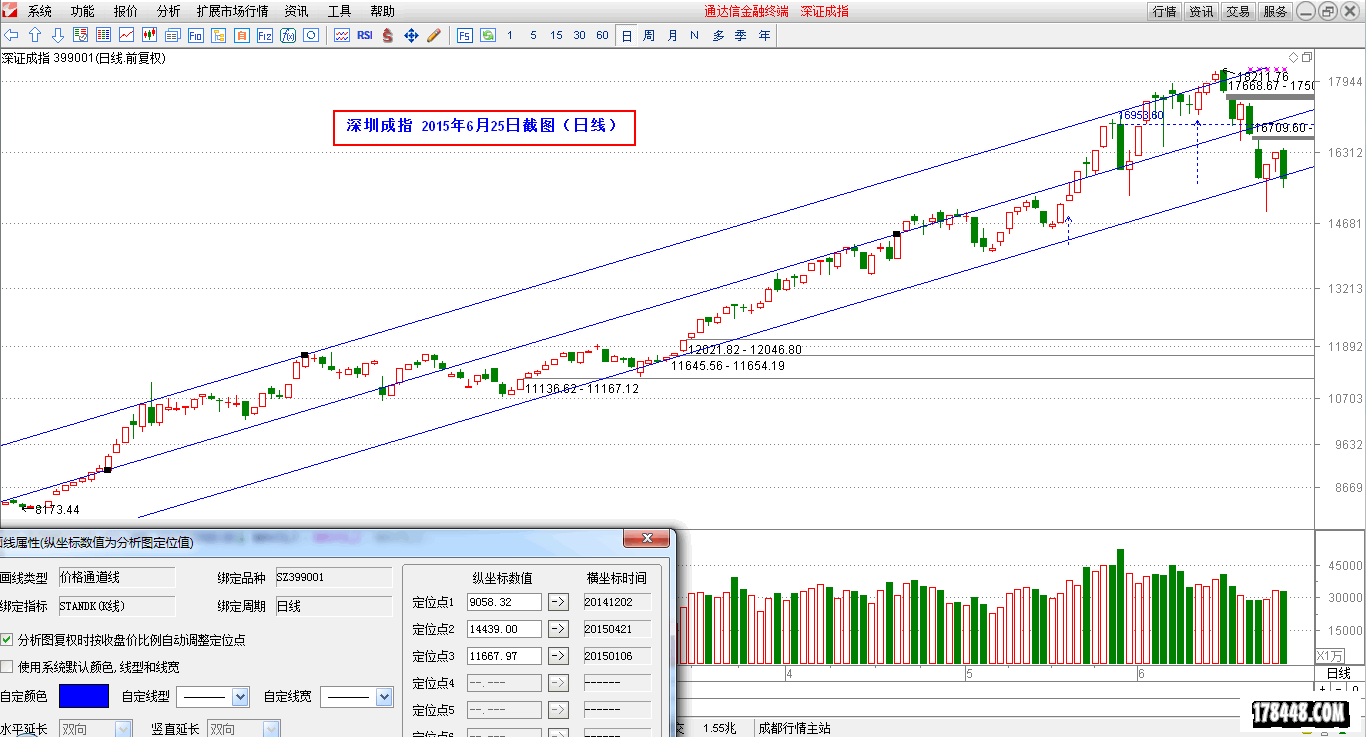This screenshot has width=1366, height=737.
Task: Click the 交易 button at top right
Action: point(1238,11)
